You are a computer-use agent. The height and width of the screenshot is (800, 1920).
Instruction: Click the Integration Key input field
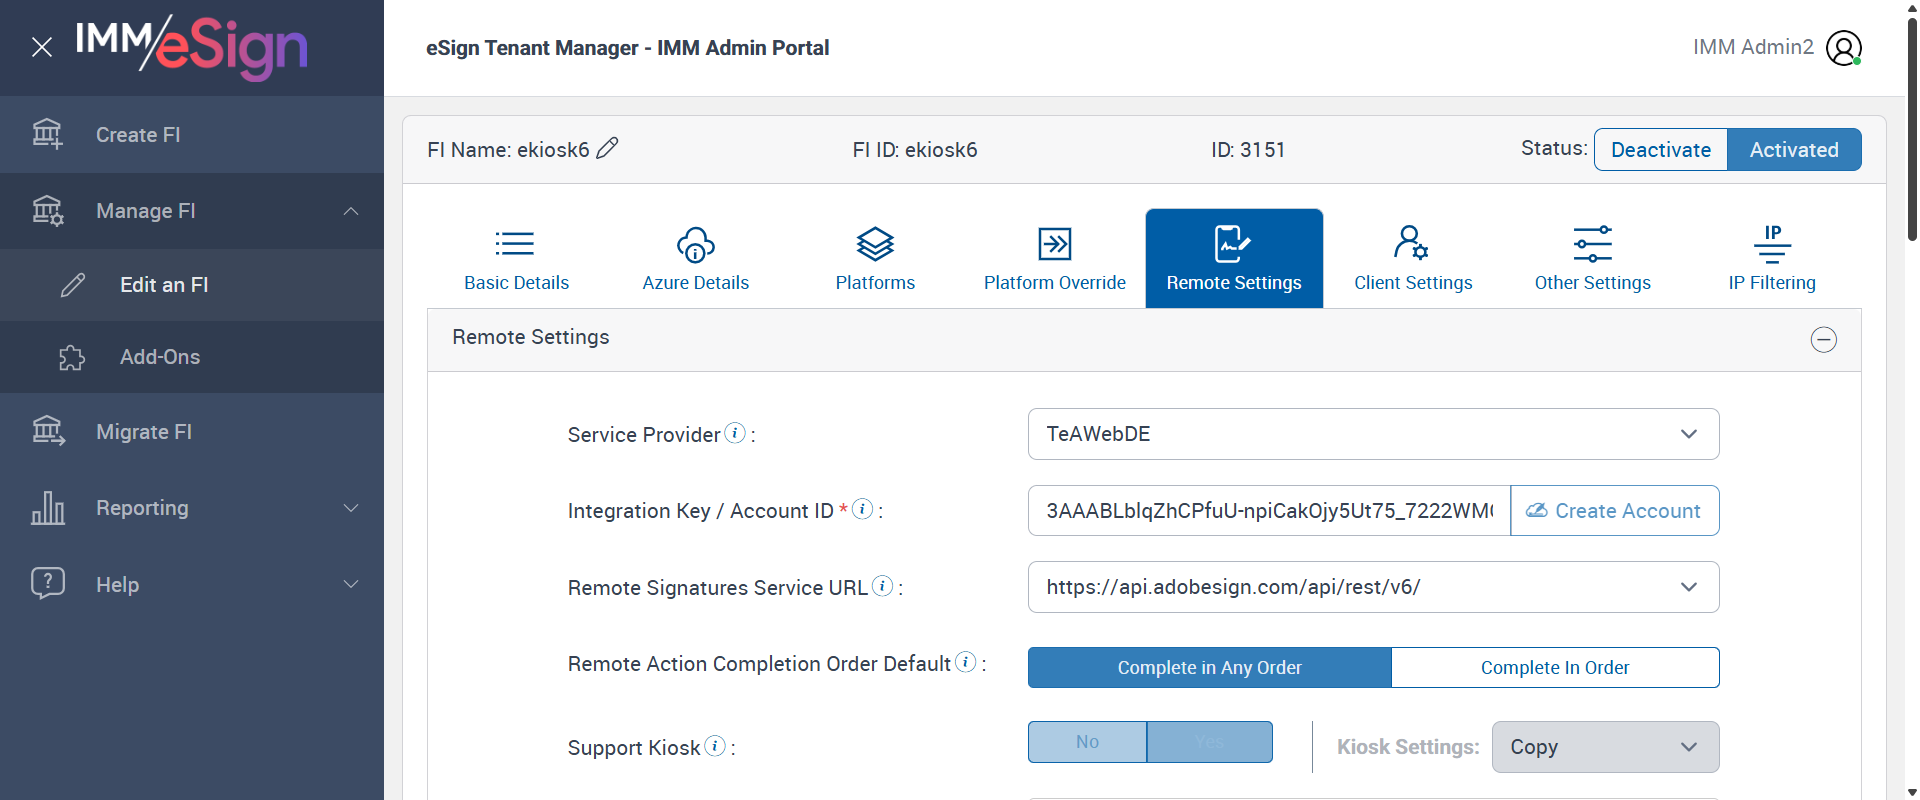click(x=1268, y=511)
